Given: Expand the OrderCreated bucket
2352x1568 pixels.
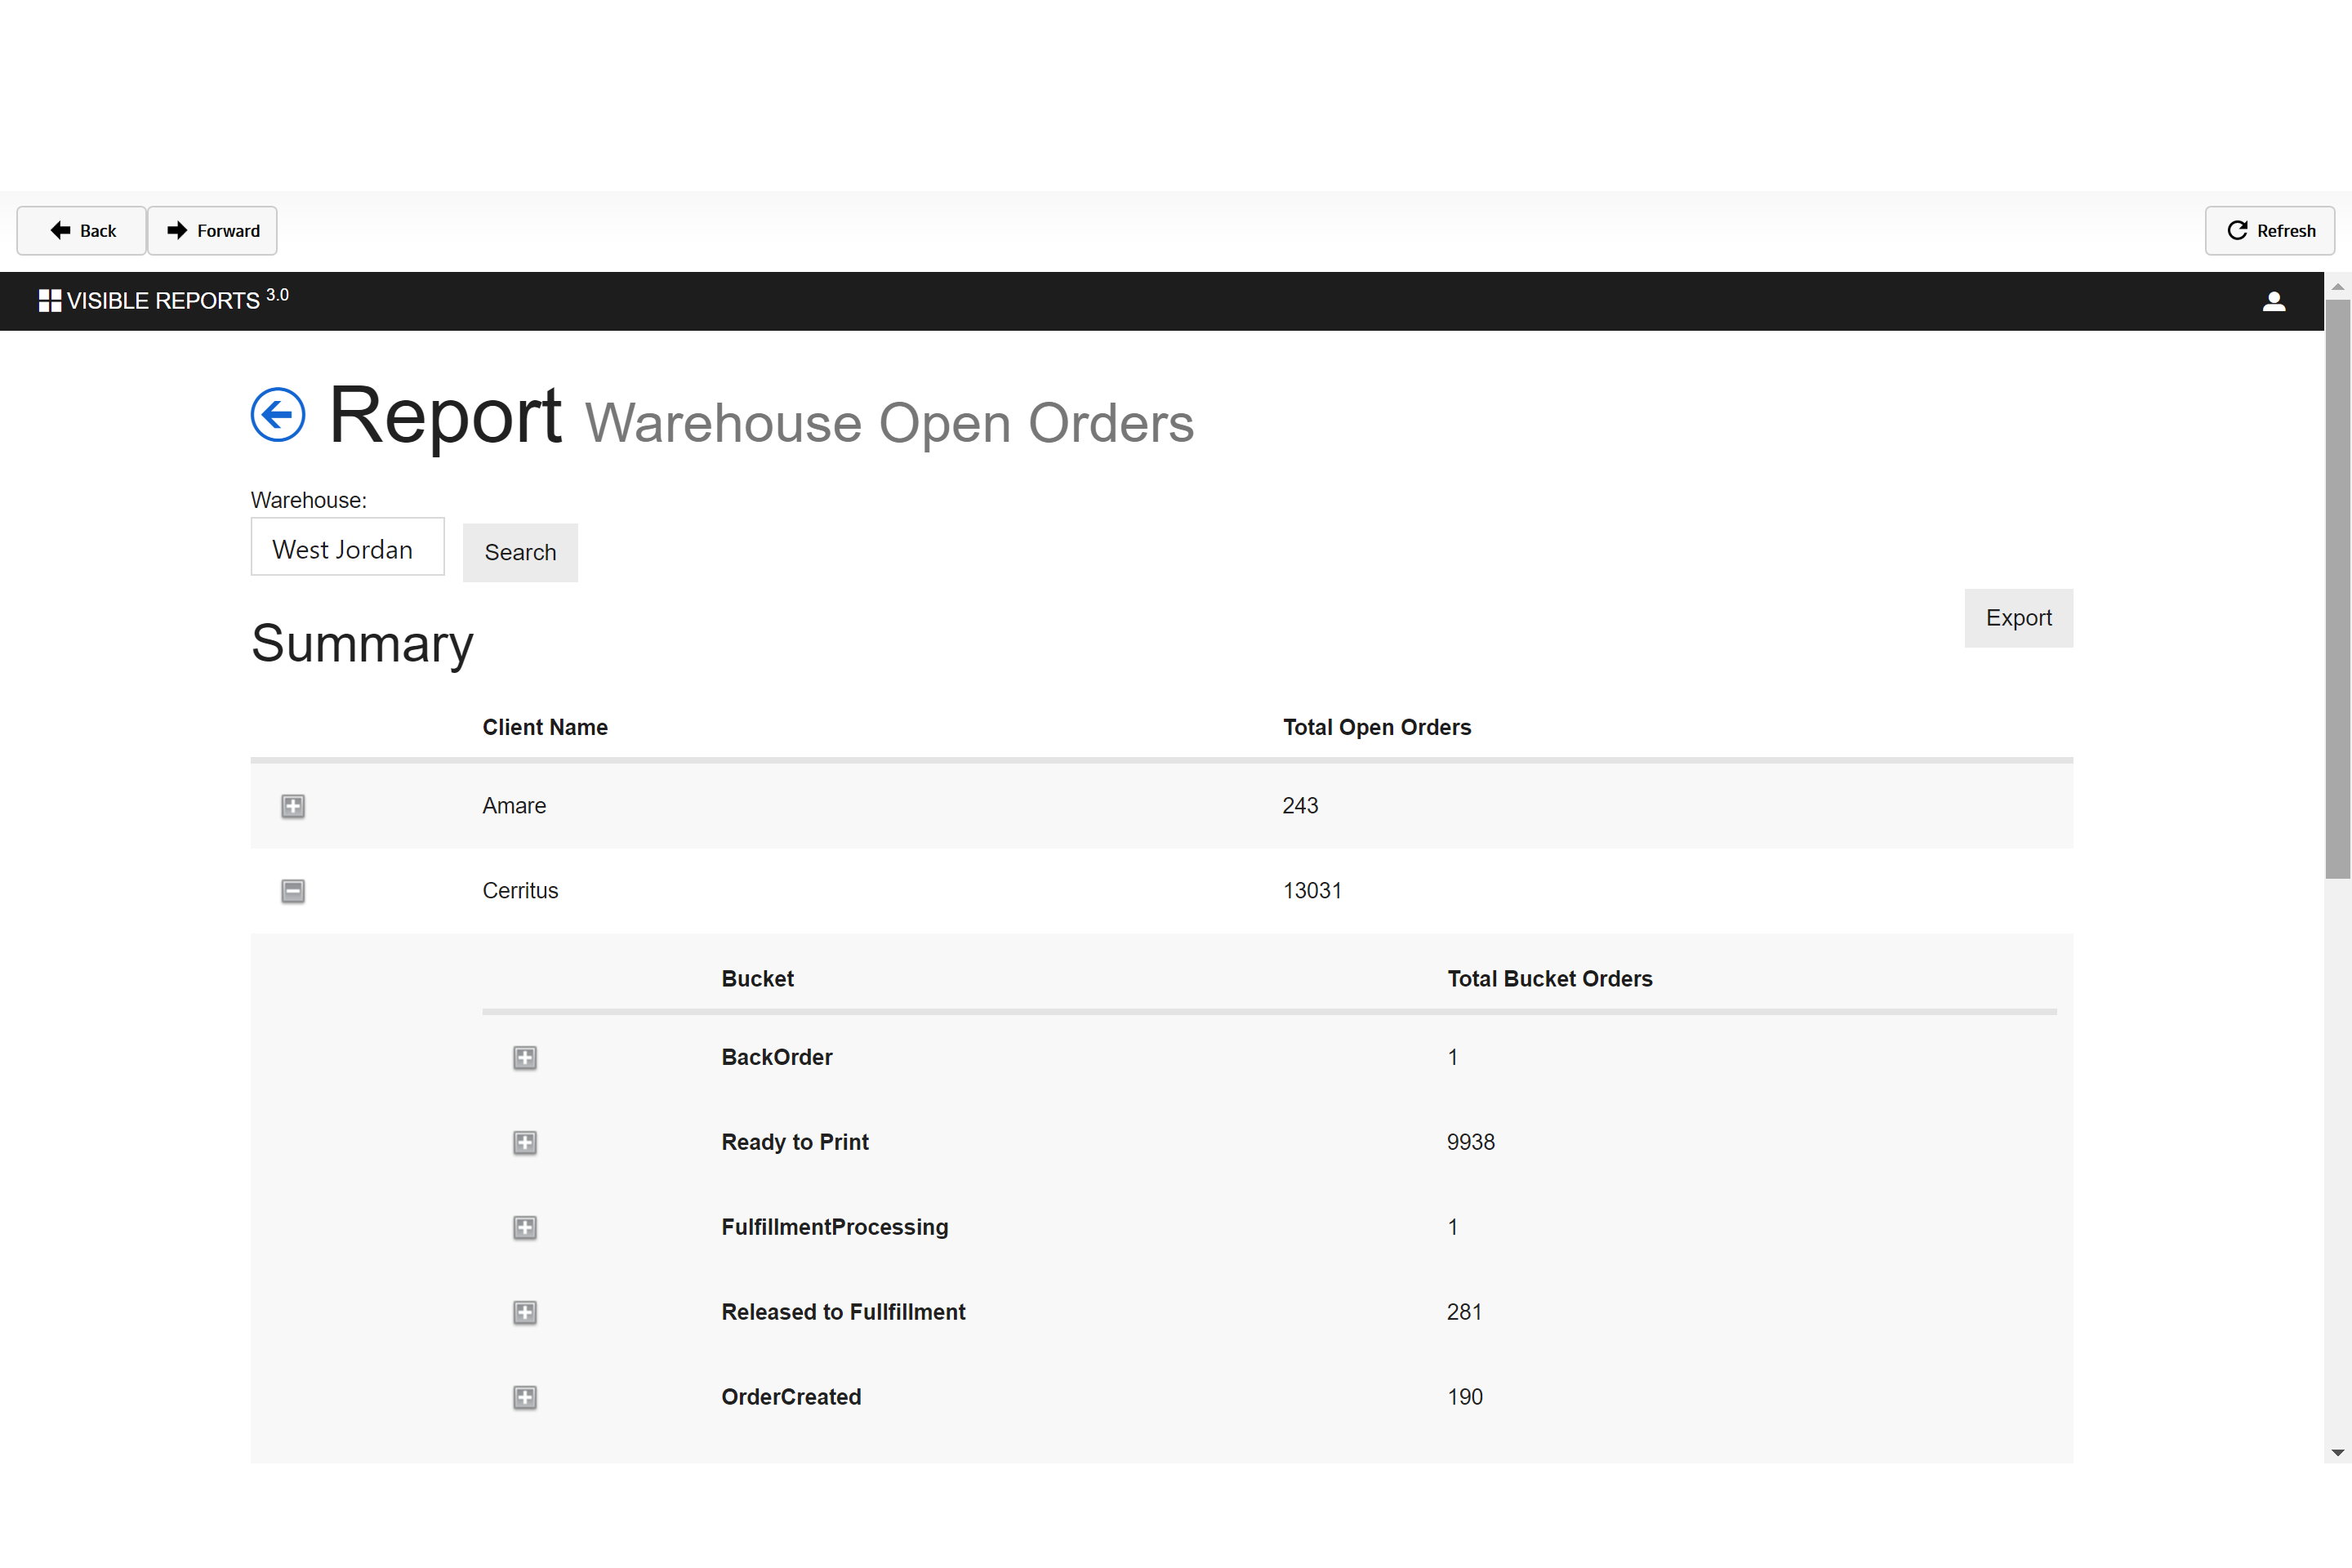Looking at the screenshot, I should (x=525, y=1398).
